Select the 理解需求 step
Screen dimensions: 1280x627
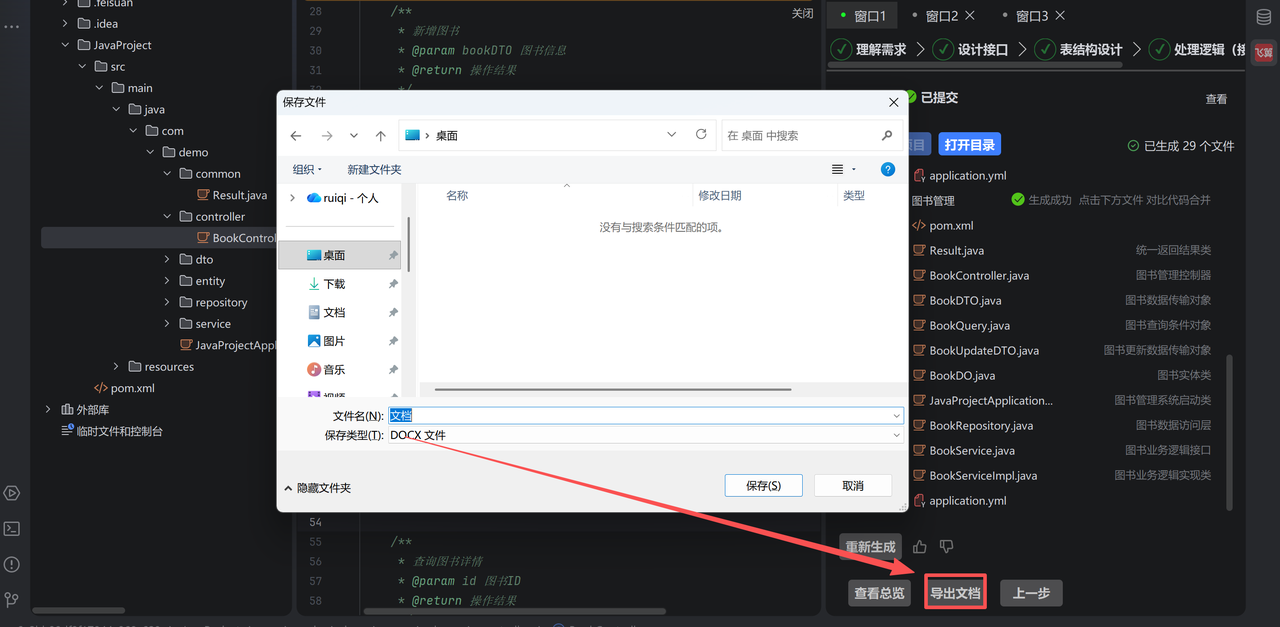tap(868, 49)
